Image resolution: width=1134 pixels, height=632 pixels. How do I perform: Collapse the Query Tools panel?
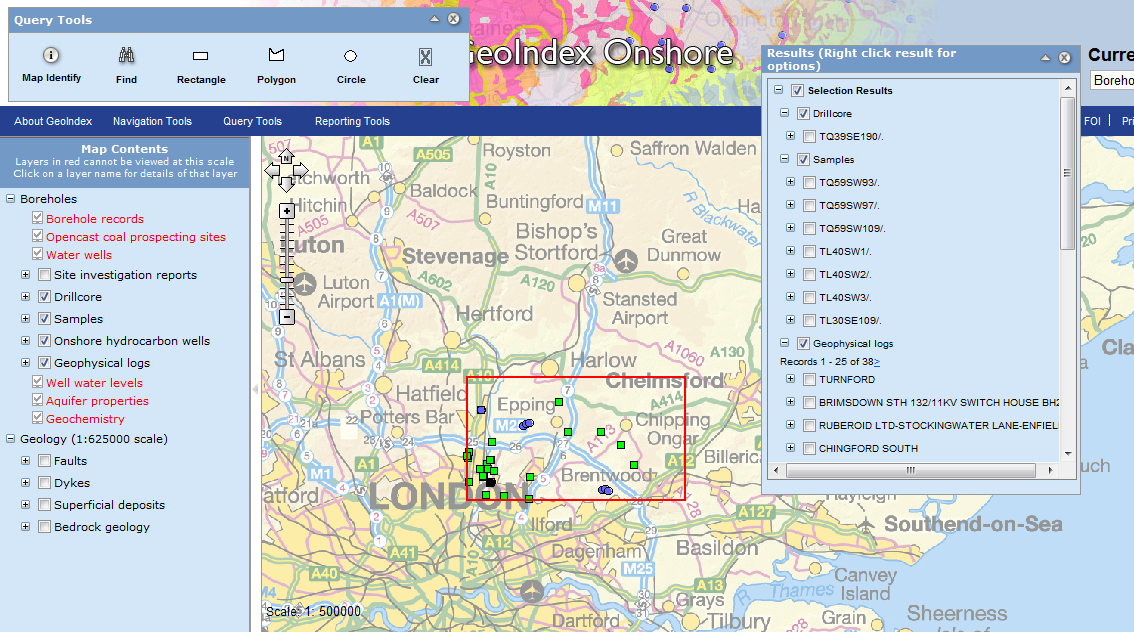coord(434,19)
